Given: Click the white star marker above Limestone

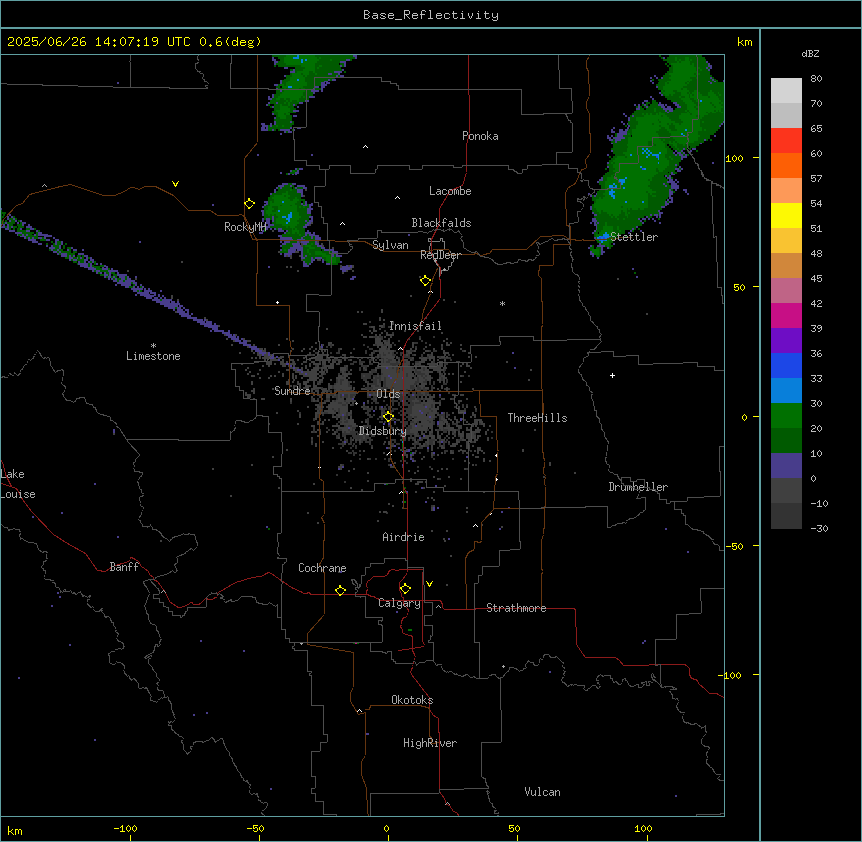Looking at the screenshot, I should pos(153,345).
